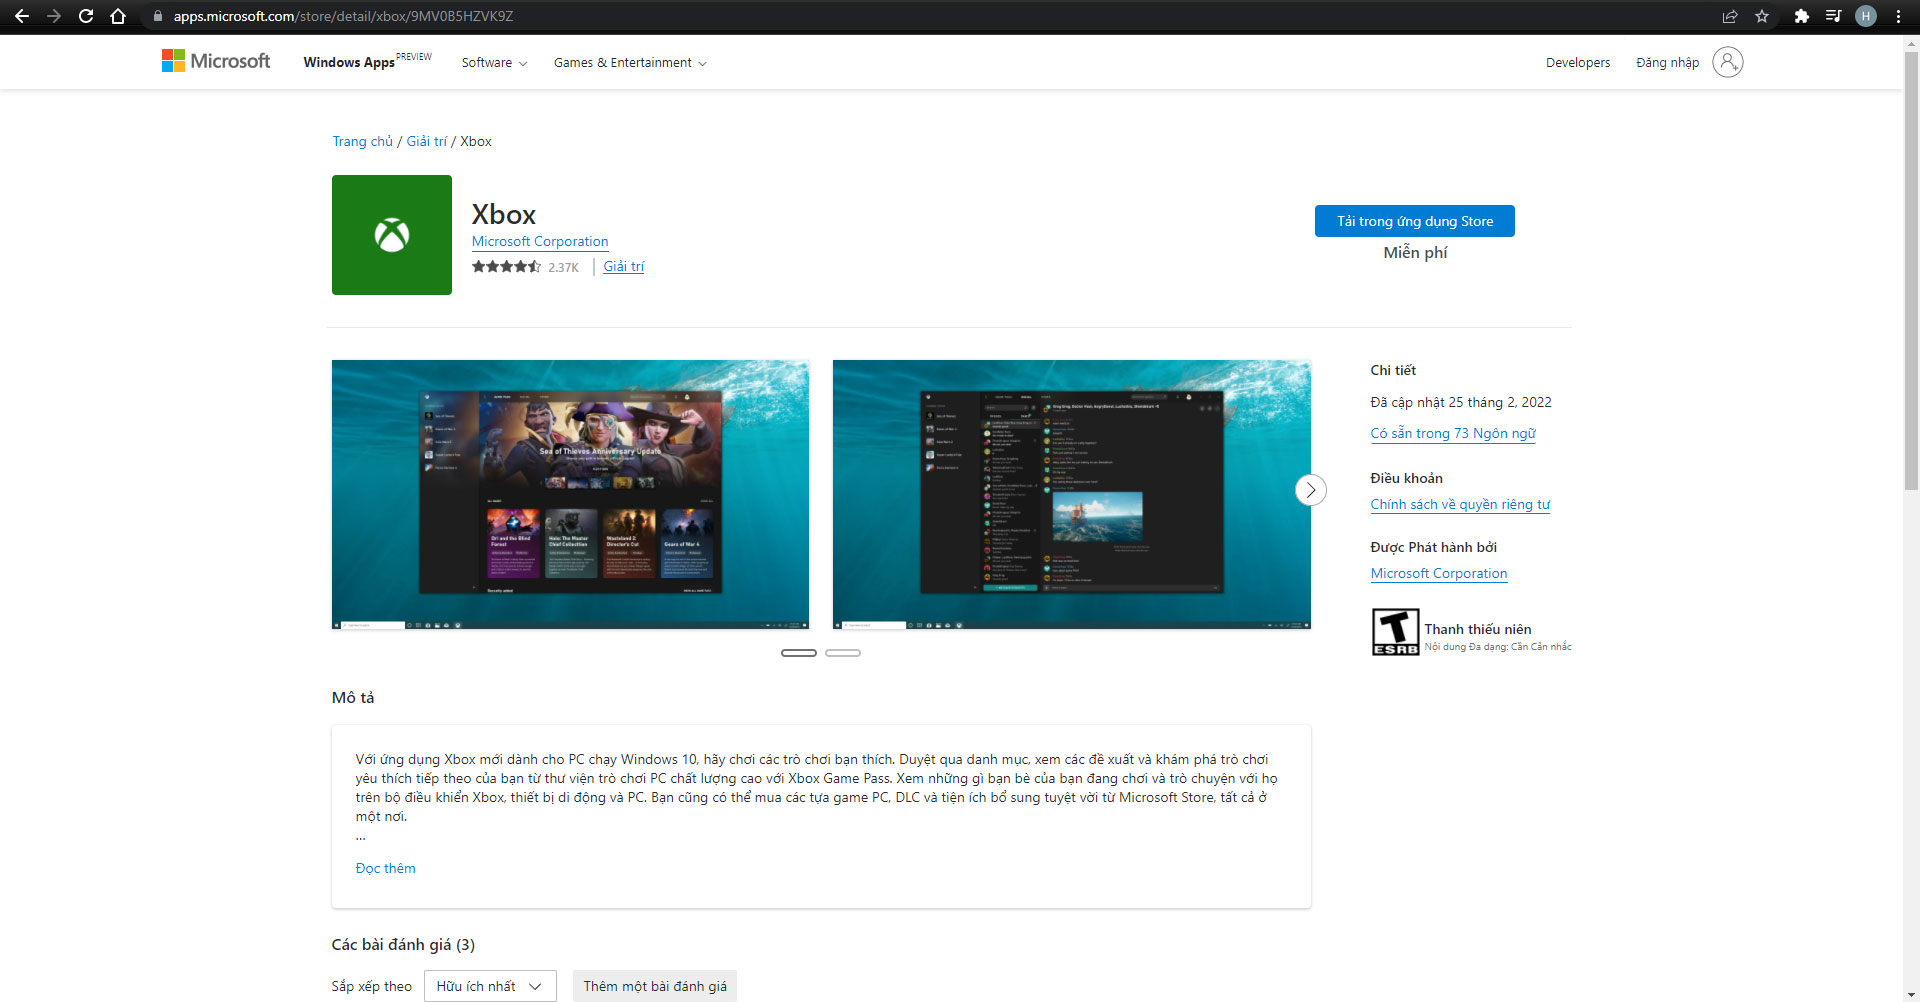Go to 'Trang chủ' breadcrumb
This screenshot has height=1002, width=1920.
(x=362, y=141)
